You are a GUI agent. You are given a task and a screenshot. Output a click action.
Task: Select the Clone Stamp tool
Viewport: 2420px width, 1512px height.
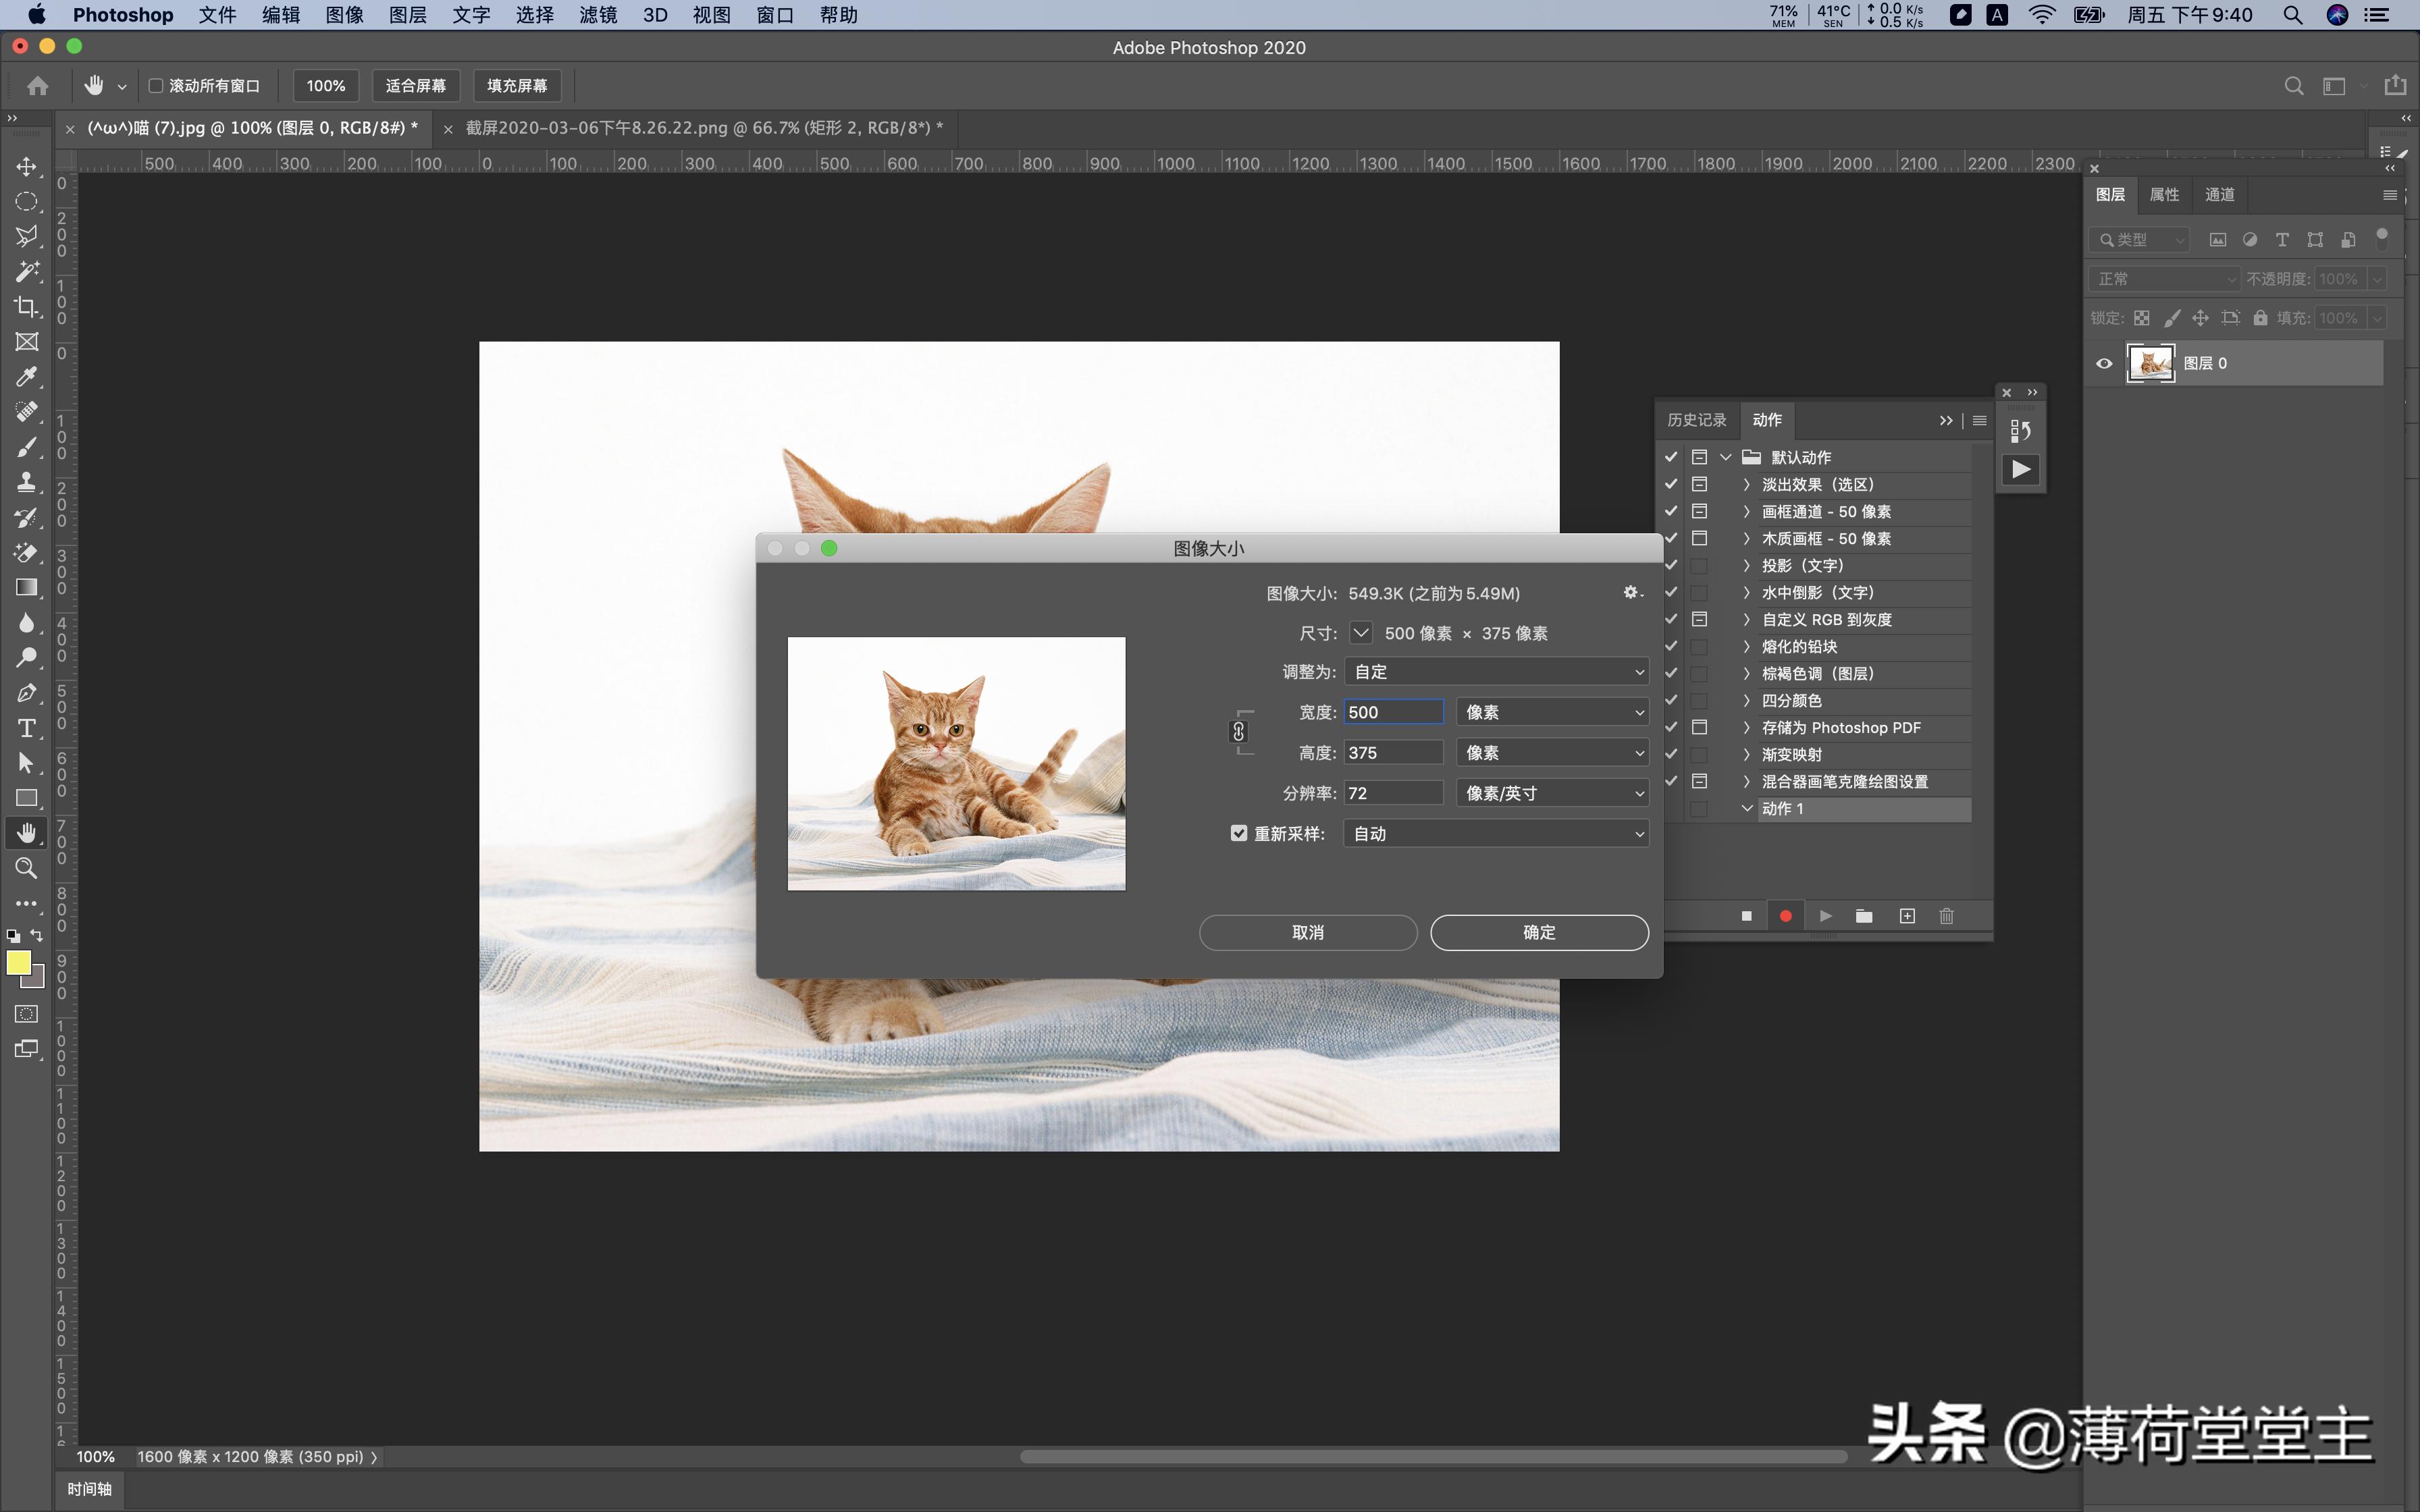click(x=26, y=482)
